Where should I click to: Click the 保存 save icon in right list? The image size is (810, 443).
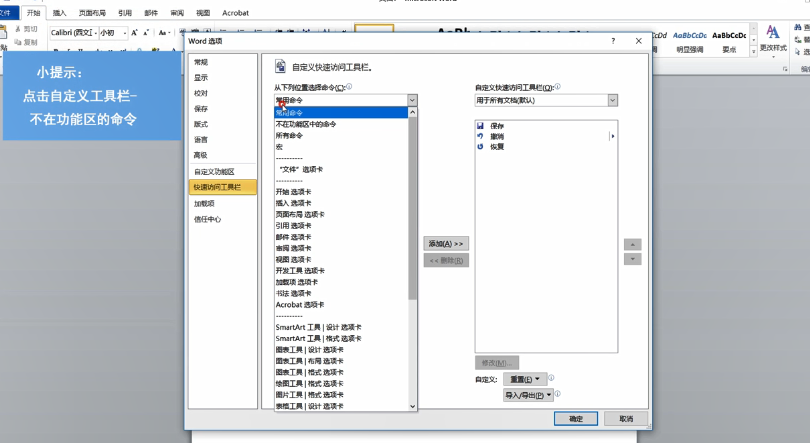click(x=480, y=125)
